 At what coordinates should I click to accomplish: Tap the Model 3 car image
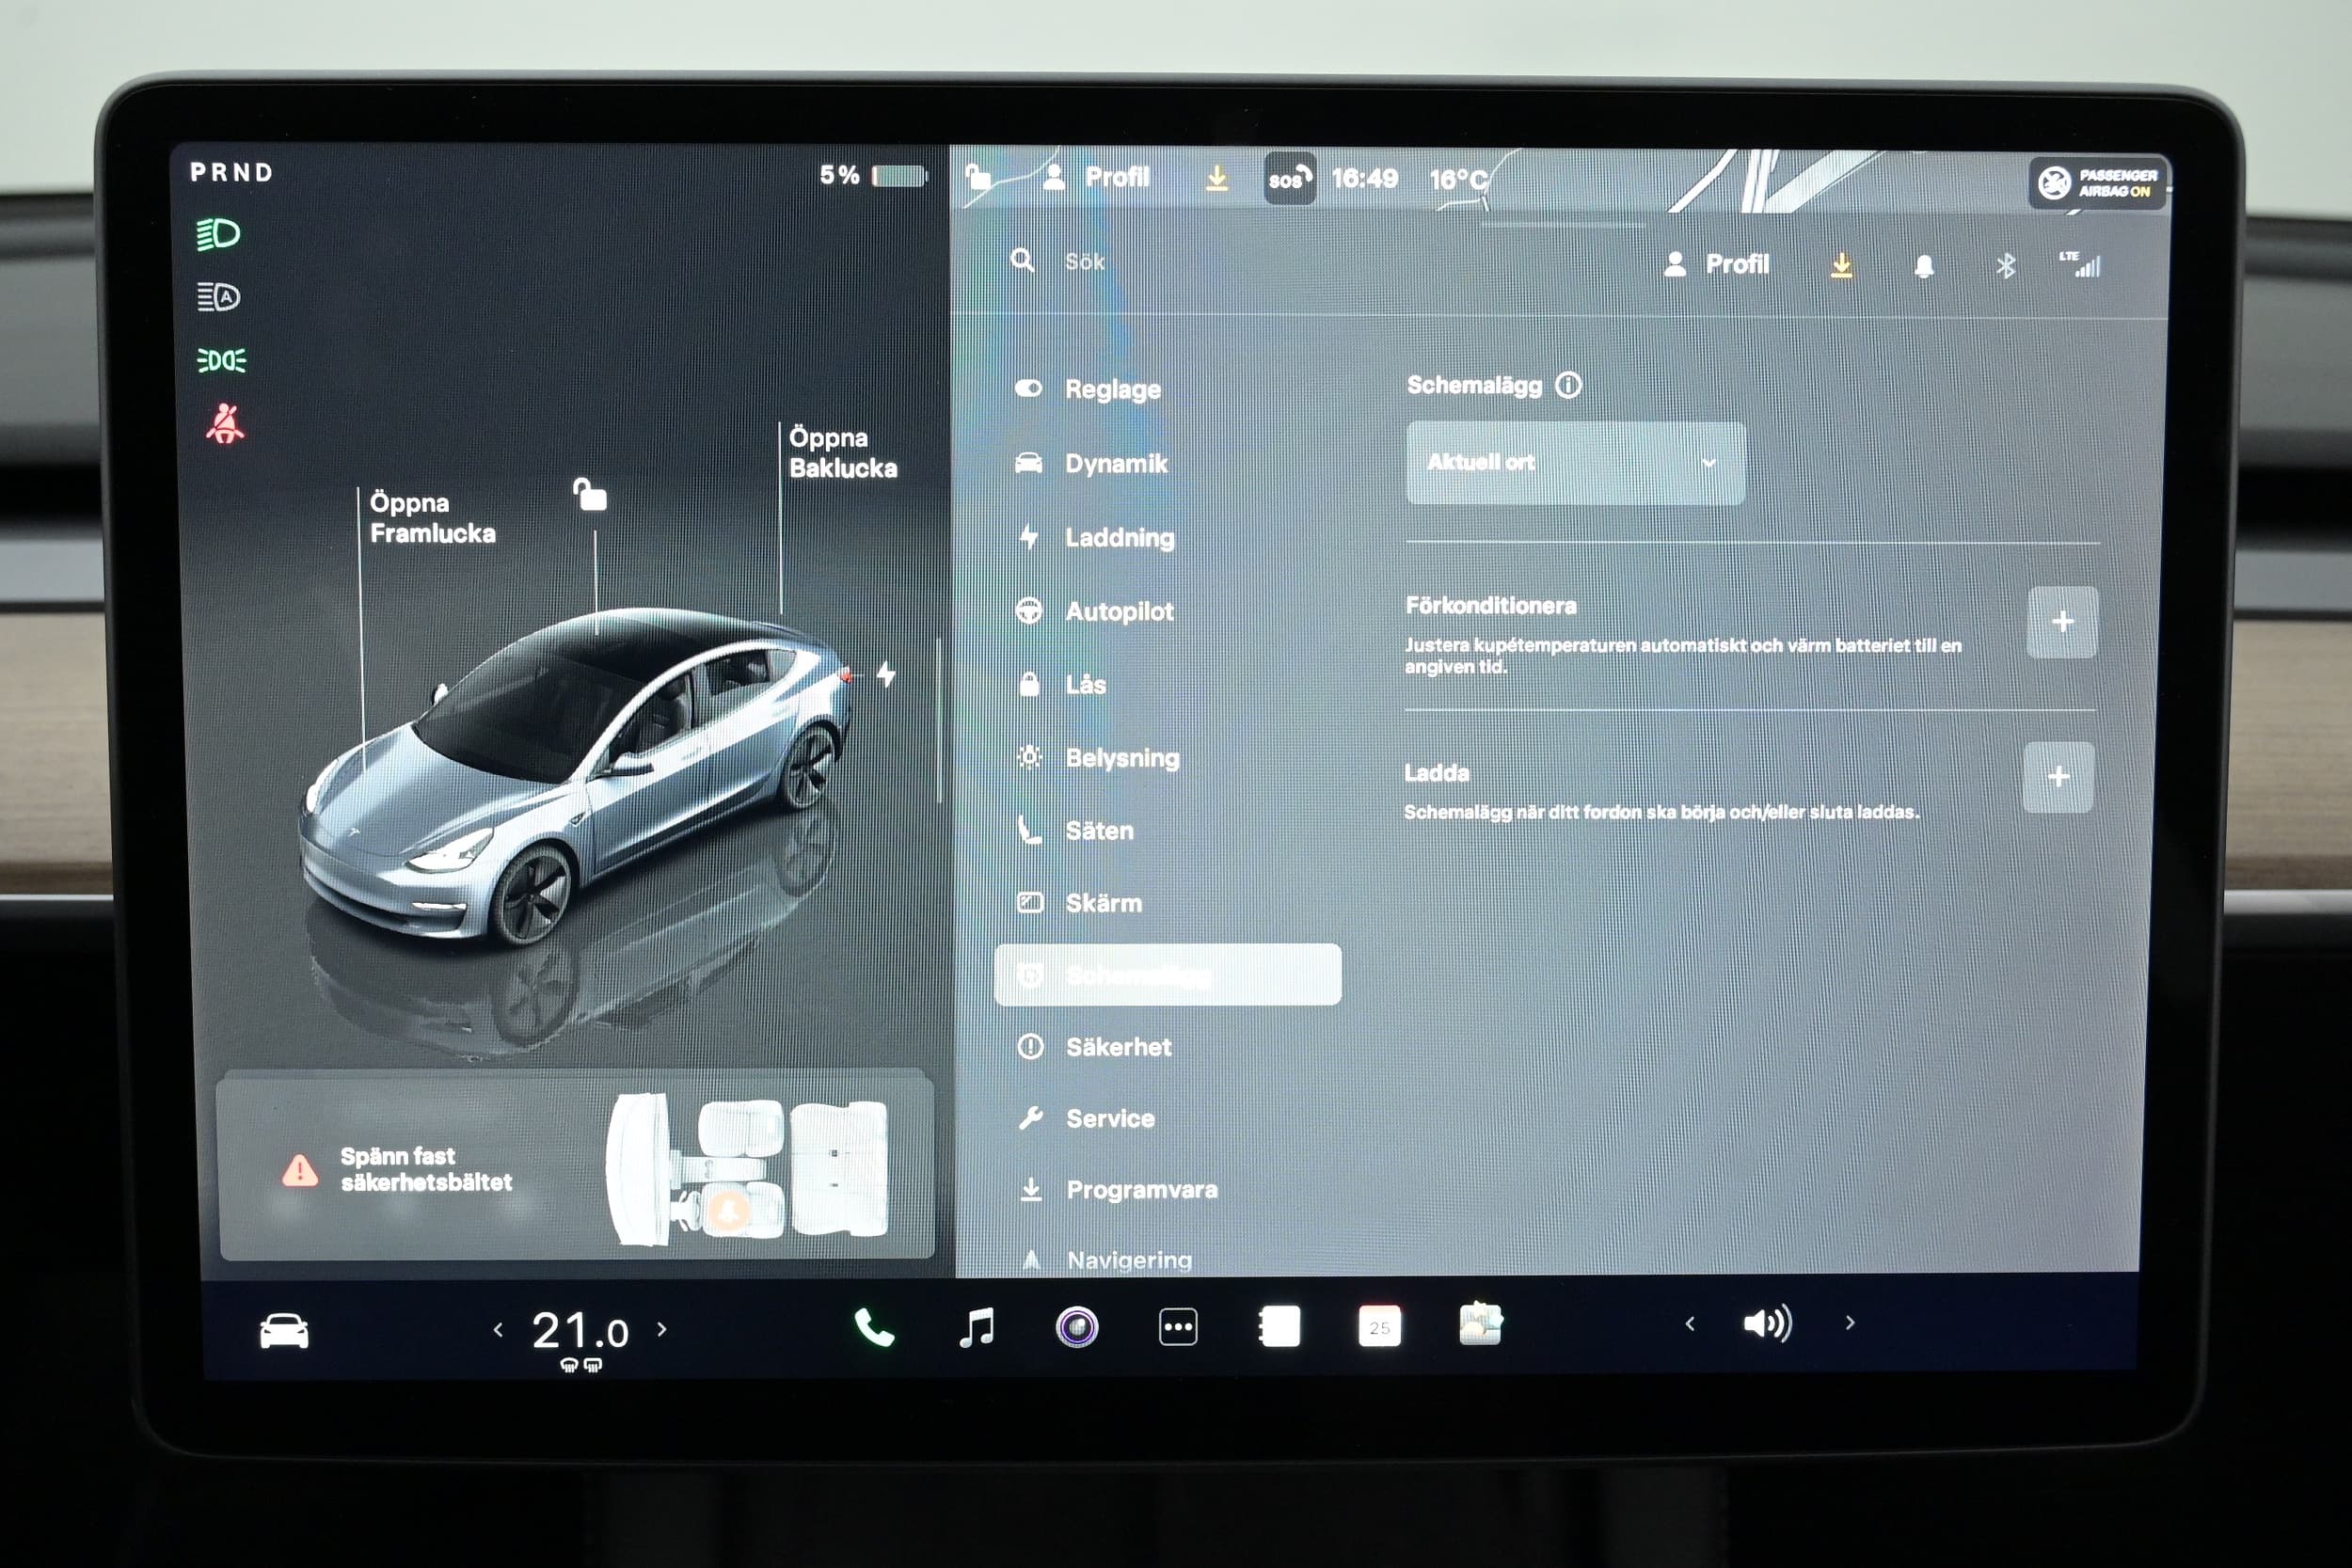point(577,778)
